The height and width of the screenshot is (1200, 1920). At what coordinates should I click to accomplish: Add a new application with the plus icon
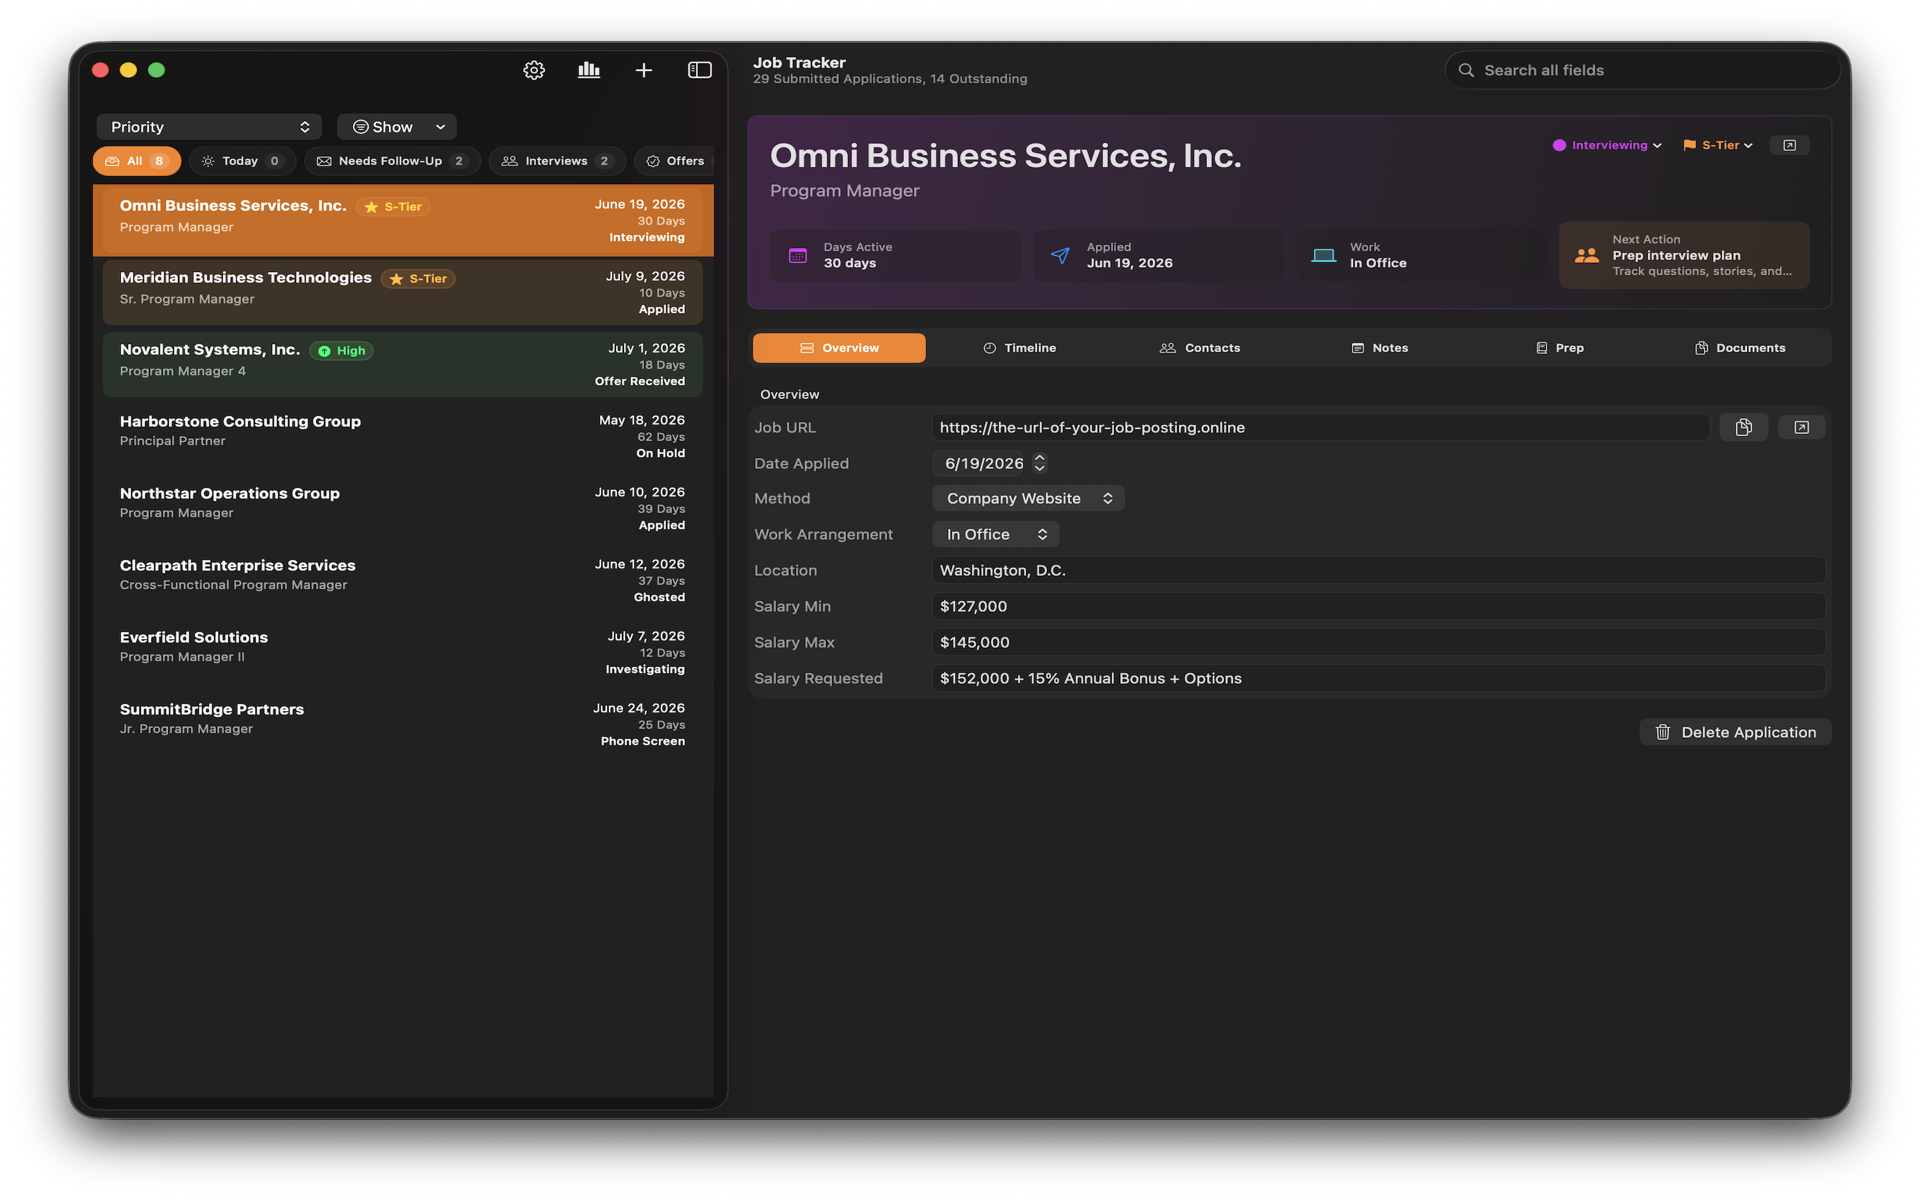point(644,70)
